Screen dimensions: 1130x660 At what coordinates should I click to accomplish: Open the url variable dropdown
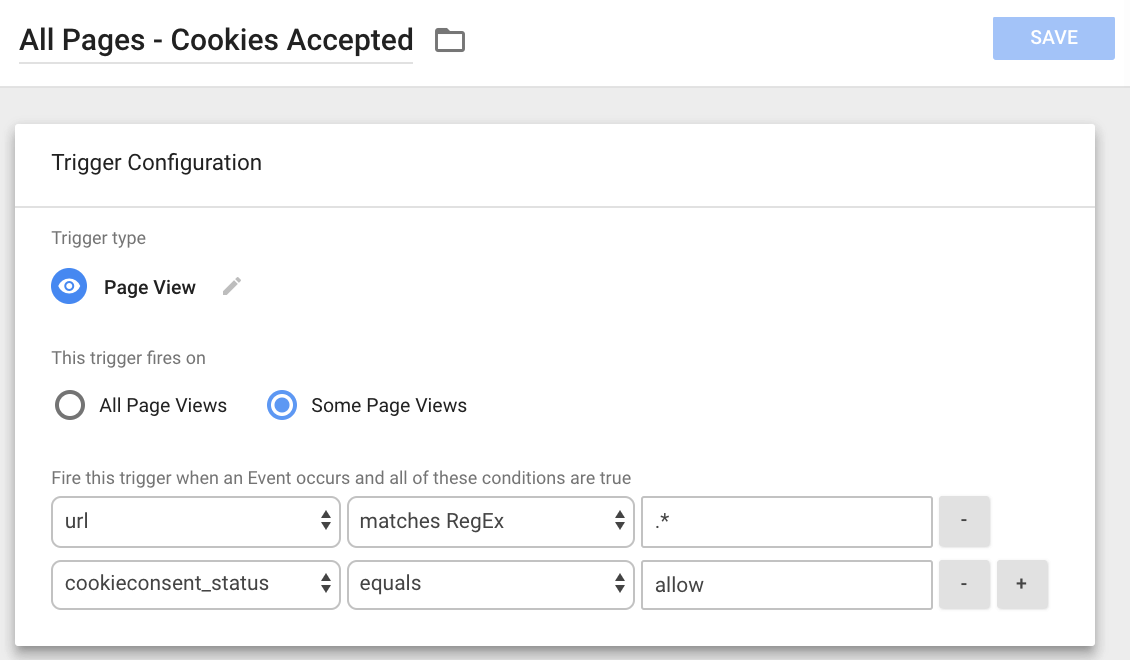196,522
